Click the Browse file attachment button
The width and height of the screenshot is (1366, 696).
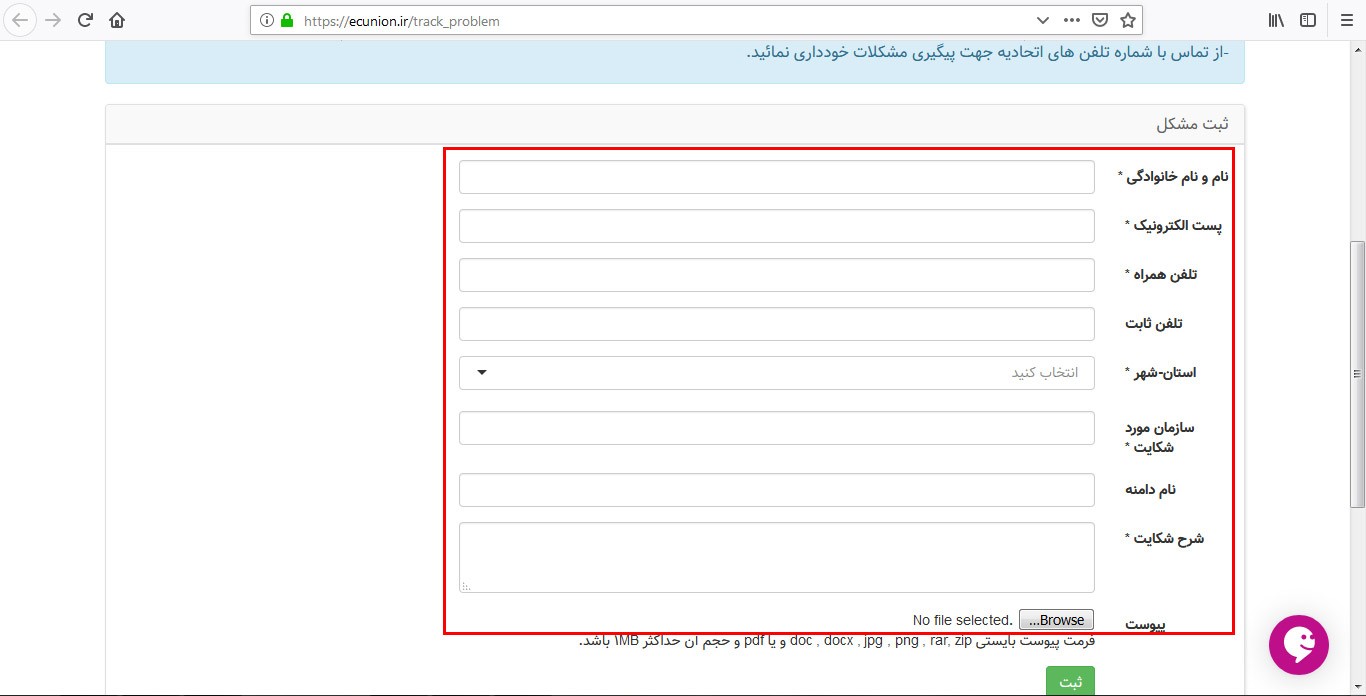(x=1056, y=620)
